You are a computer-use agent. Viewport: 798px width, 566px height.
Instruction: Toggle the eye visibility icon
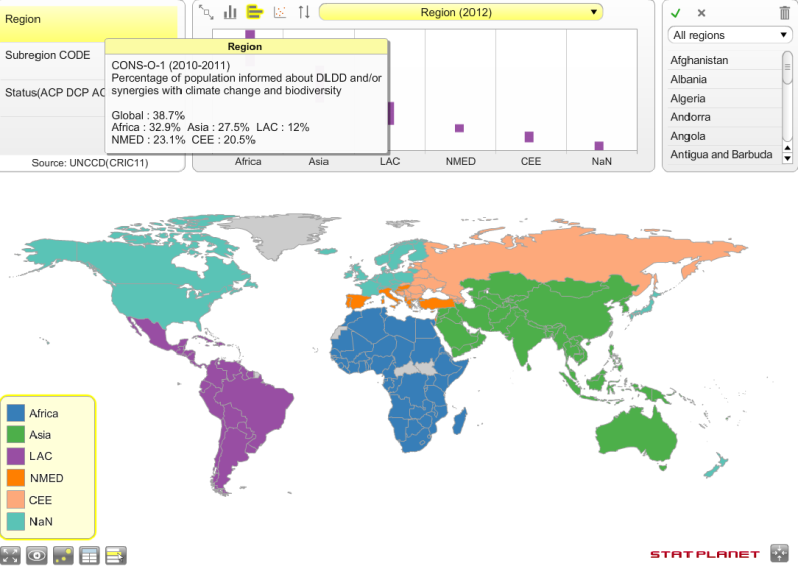37,555
